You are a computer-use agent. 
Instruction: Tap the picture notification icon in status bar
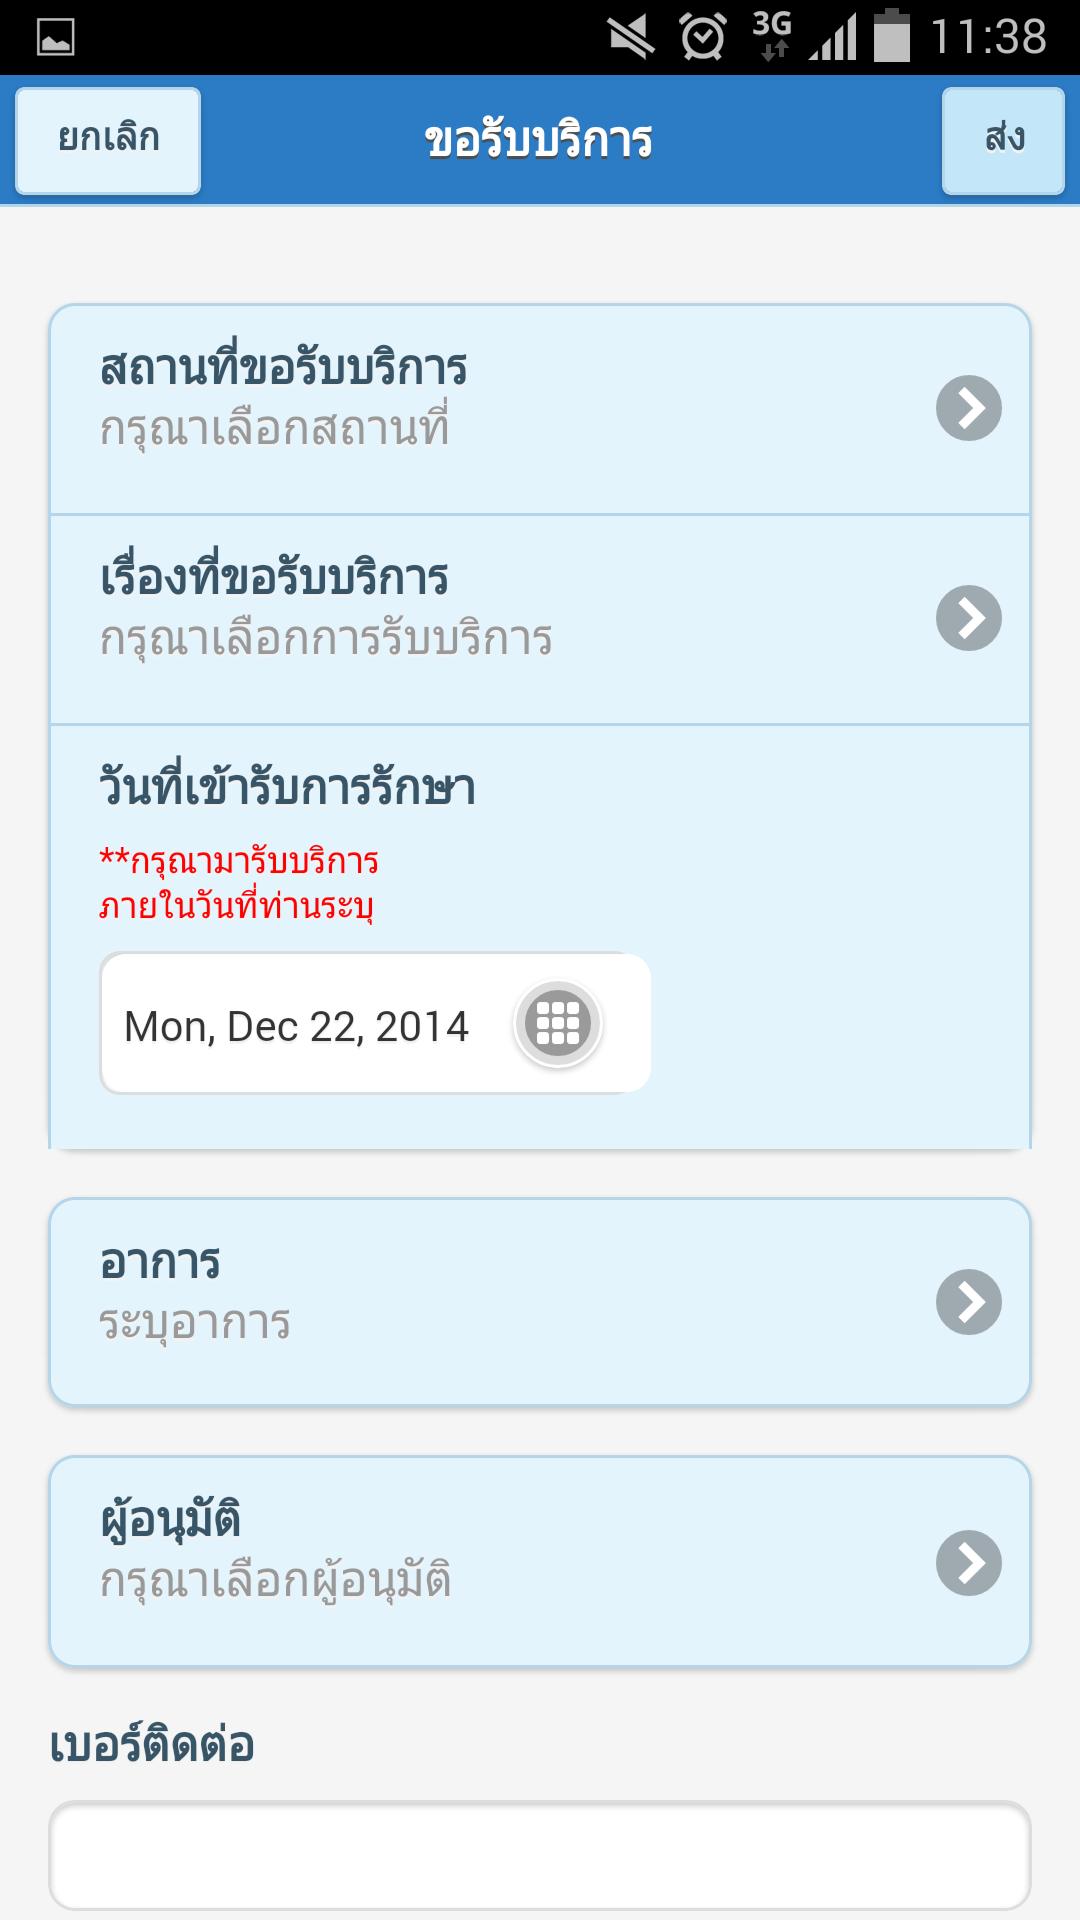tap(55, 38)
